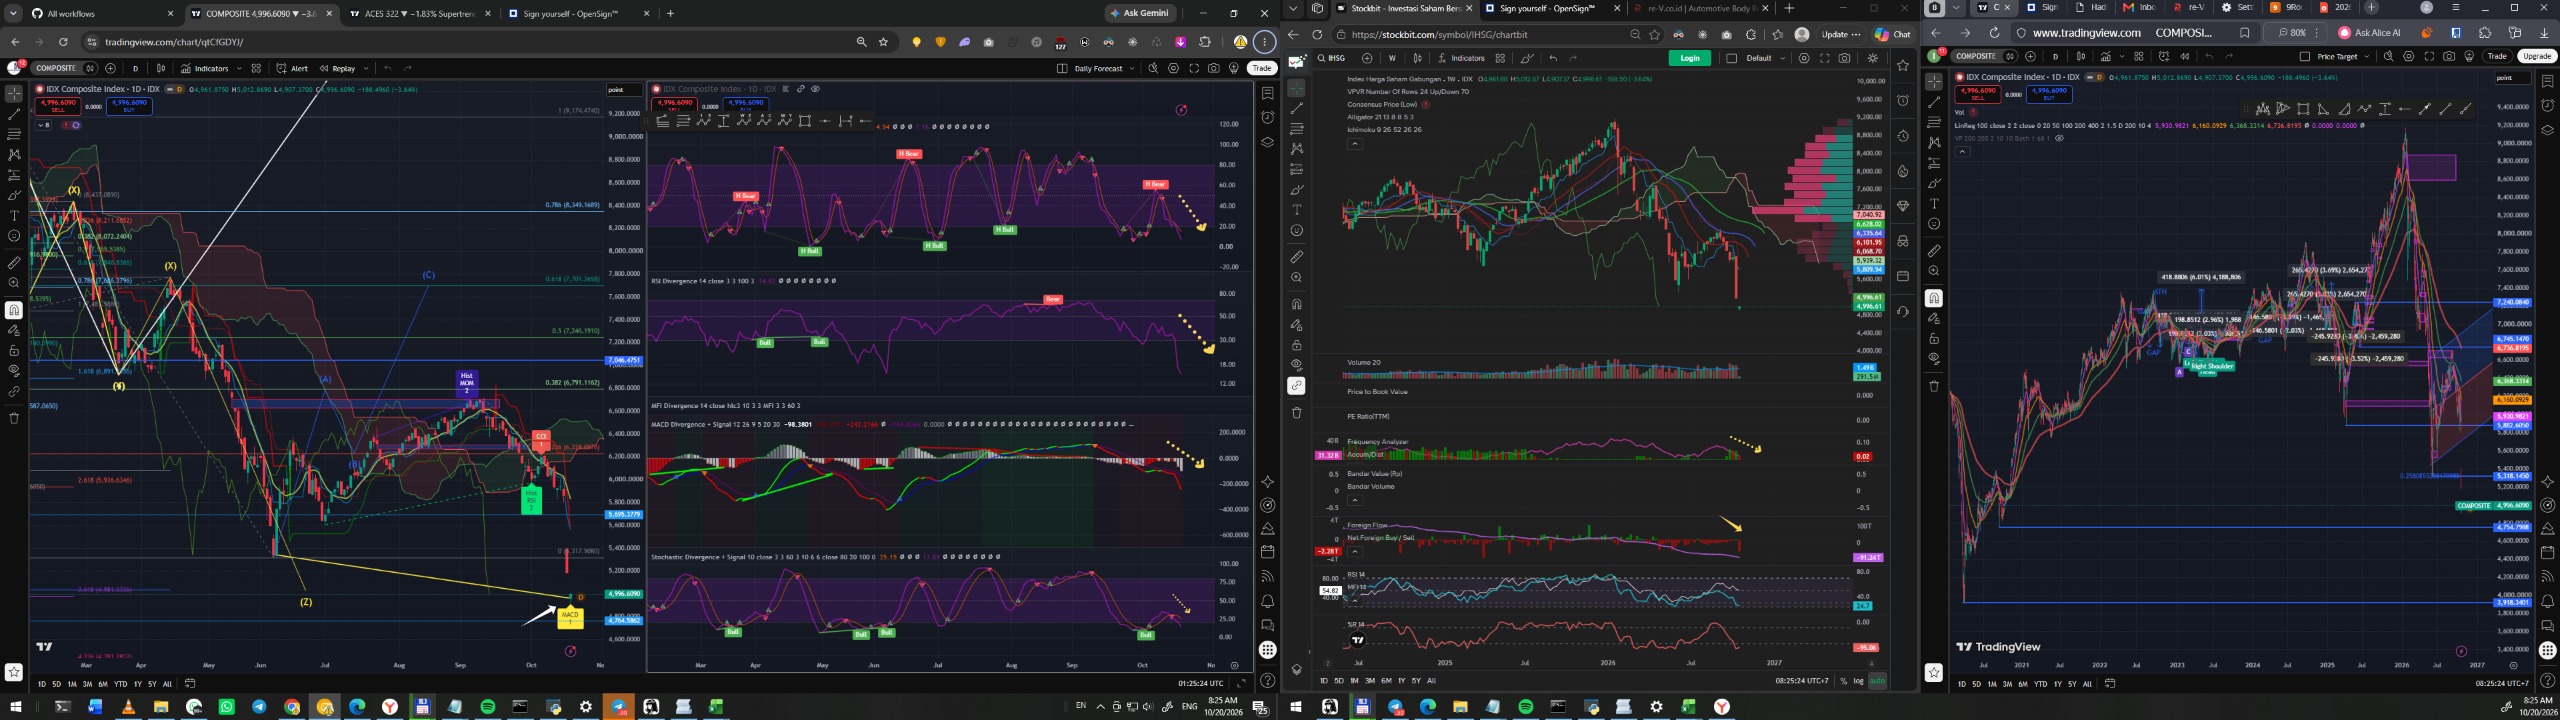Select the brush tool in Stockbit drawing toolbar

(1296, 190)
